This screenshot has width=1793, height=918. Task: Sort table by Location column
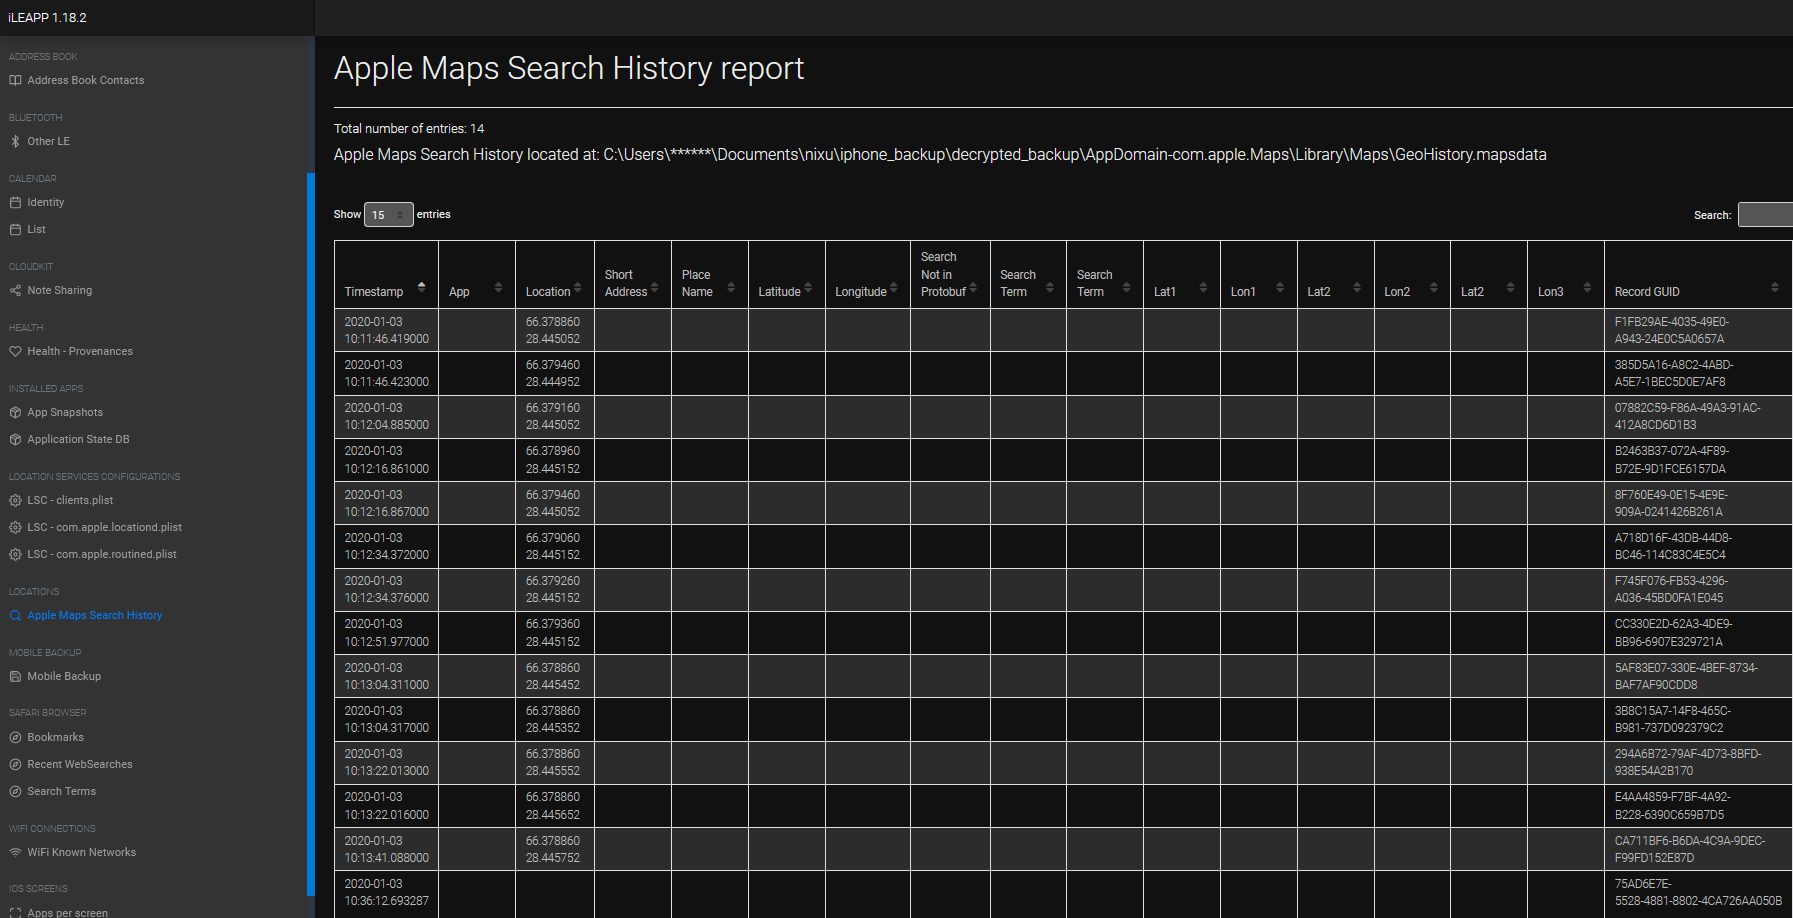[554, 275]
